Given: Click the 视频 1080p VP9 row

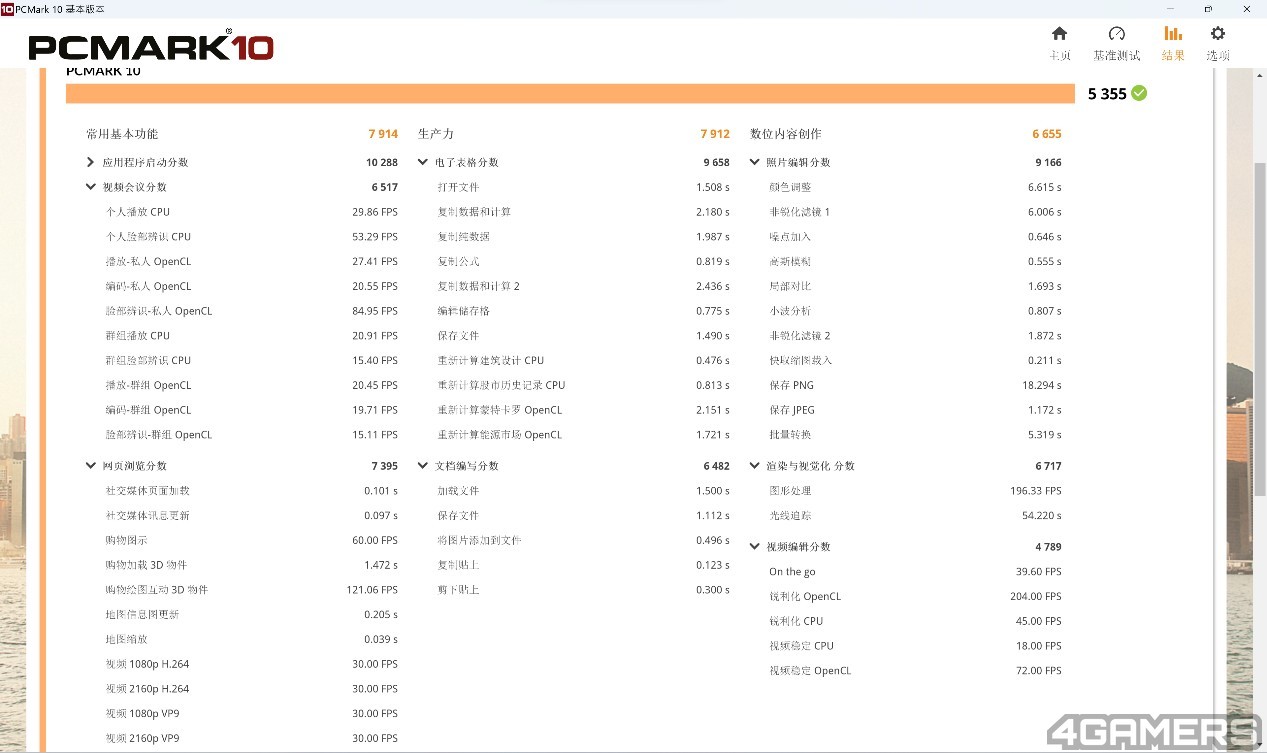Looking at the screenshot, I should pyautogui.click(x=252, y=714).
